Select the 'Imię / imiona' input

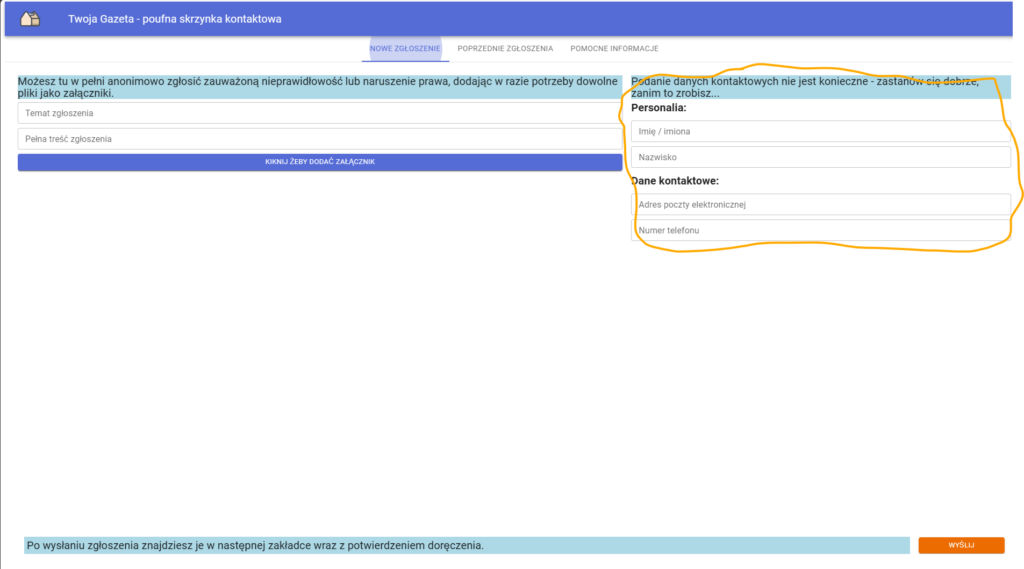tap(820, 131)
